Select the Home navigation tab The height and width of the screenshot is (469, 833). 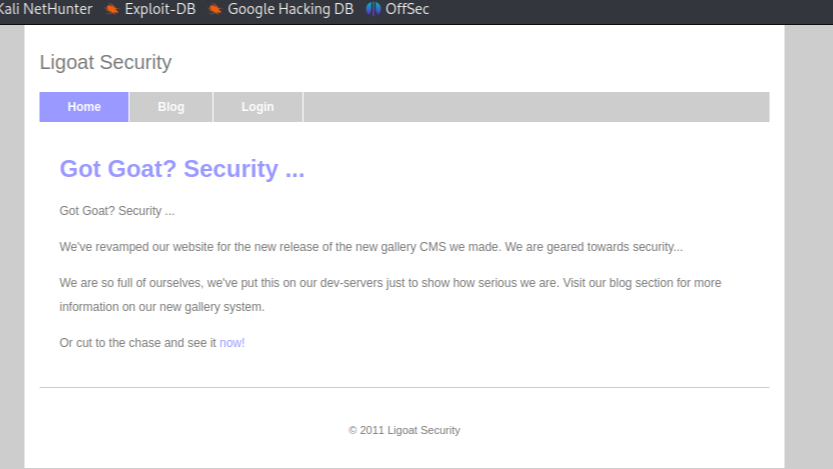point(84,107)
